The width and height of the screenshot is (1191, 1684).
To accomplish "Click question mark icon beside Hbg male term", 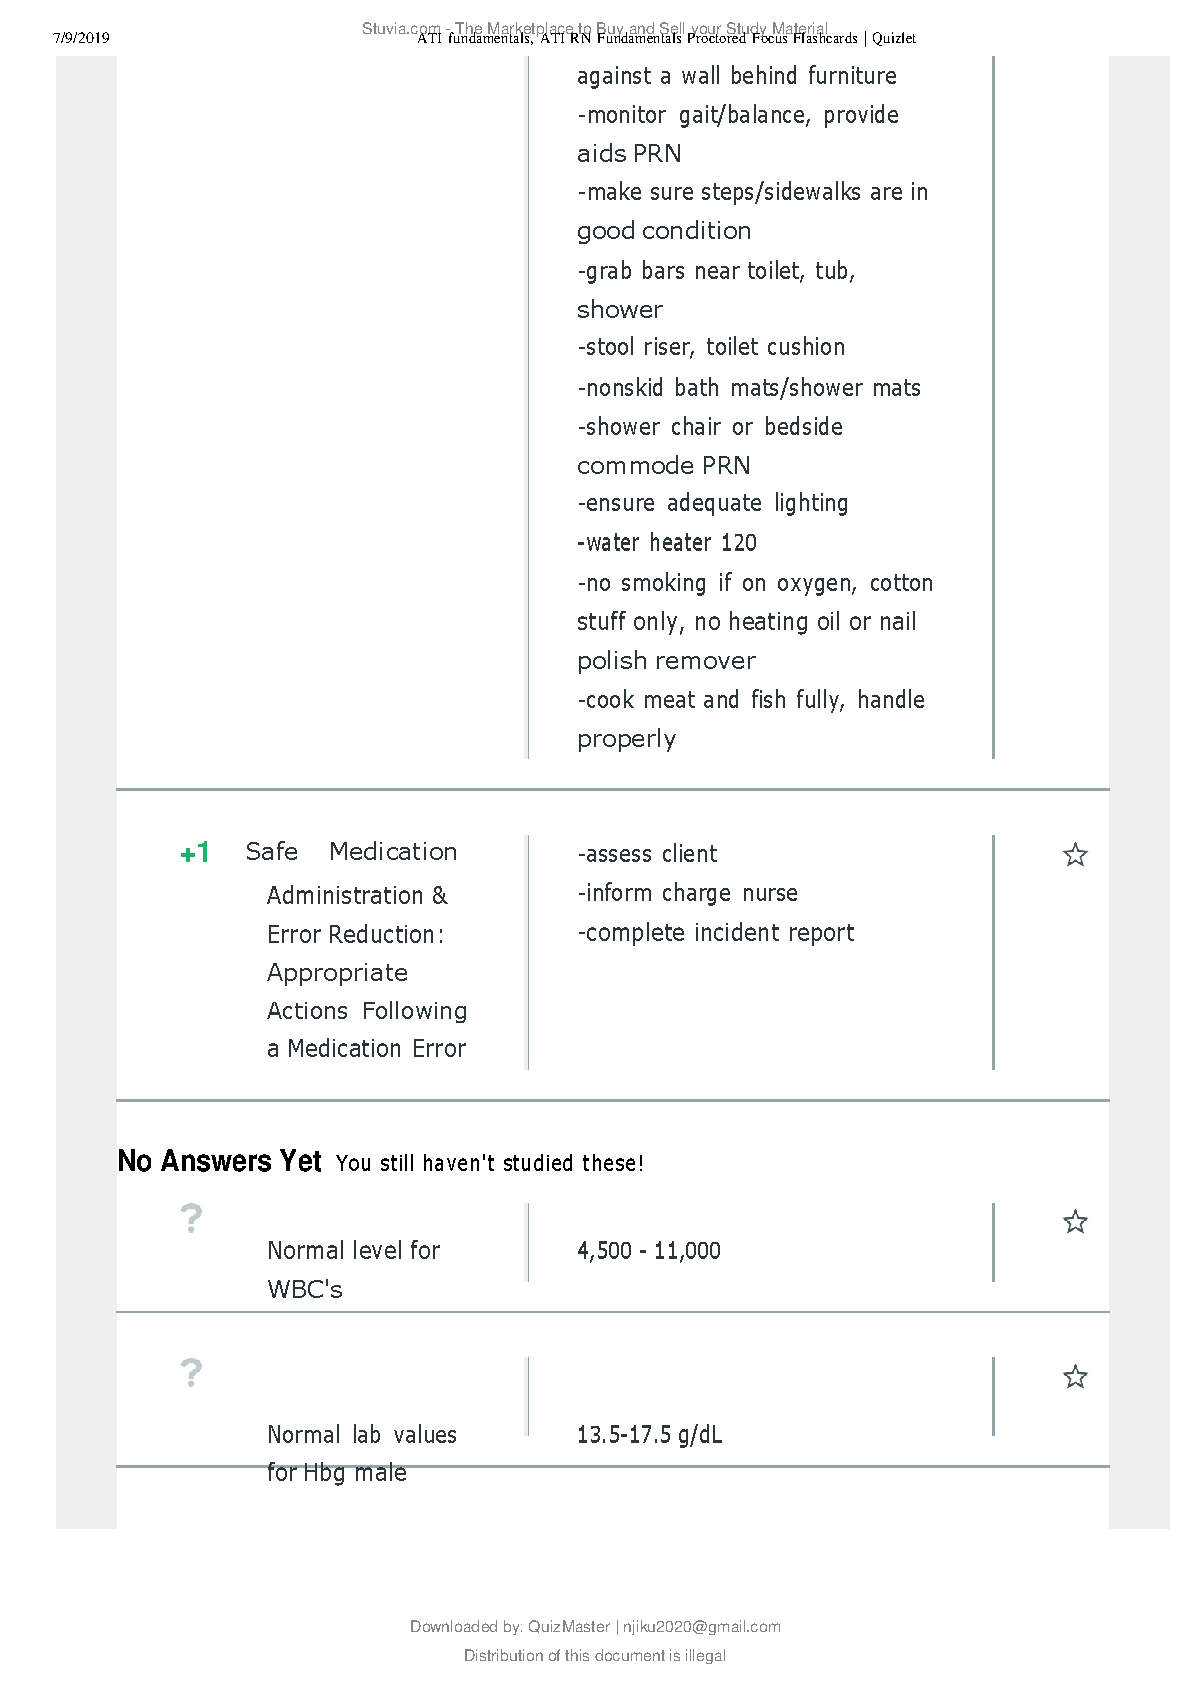I will pyautogui.click(x=191, y=1373).
